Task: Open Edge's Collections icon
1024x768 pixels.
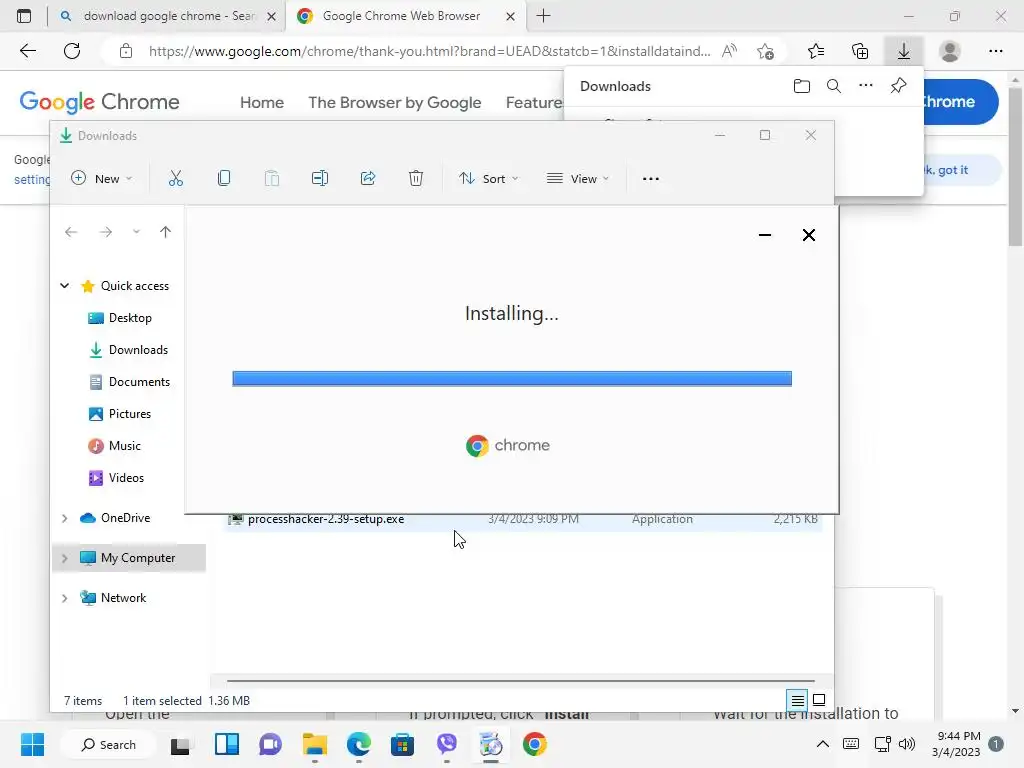Action: click(860, 51)
